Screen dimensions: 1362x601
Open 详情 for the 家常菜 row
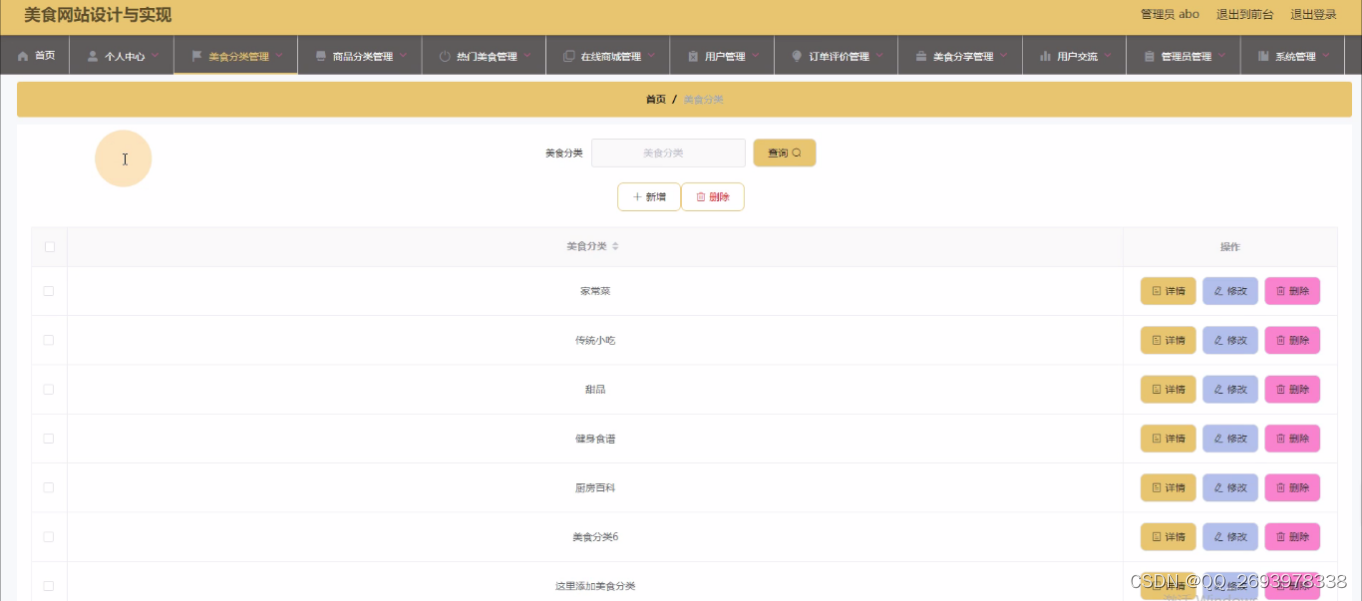pyautogui.click(x=1168, y=291)
